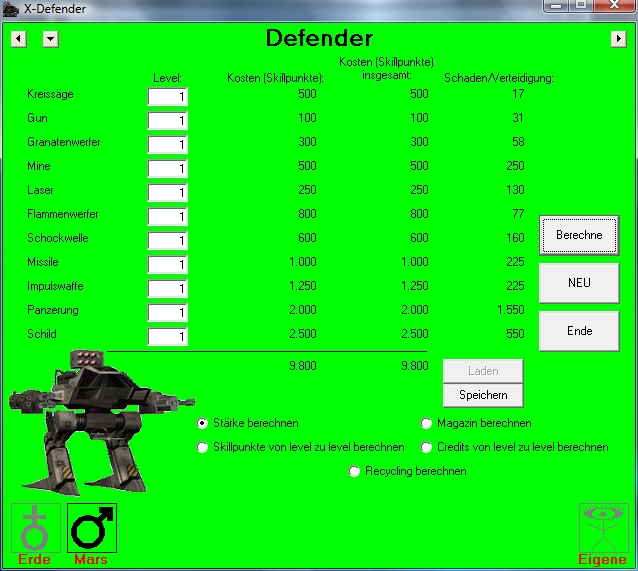Focus the Impulswaffe level input field

(168, 289)
